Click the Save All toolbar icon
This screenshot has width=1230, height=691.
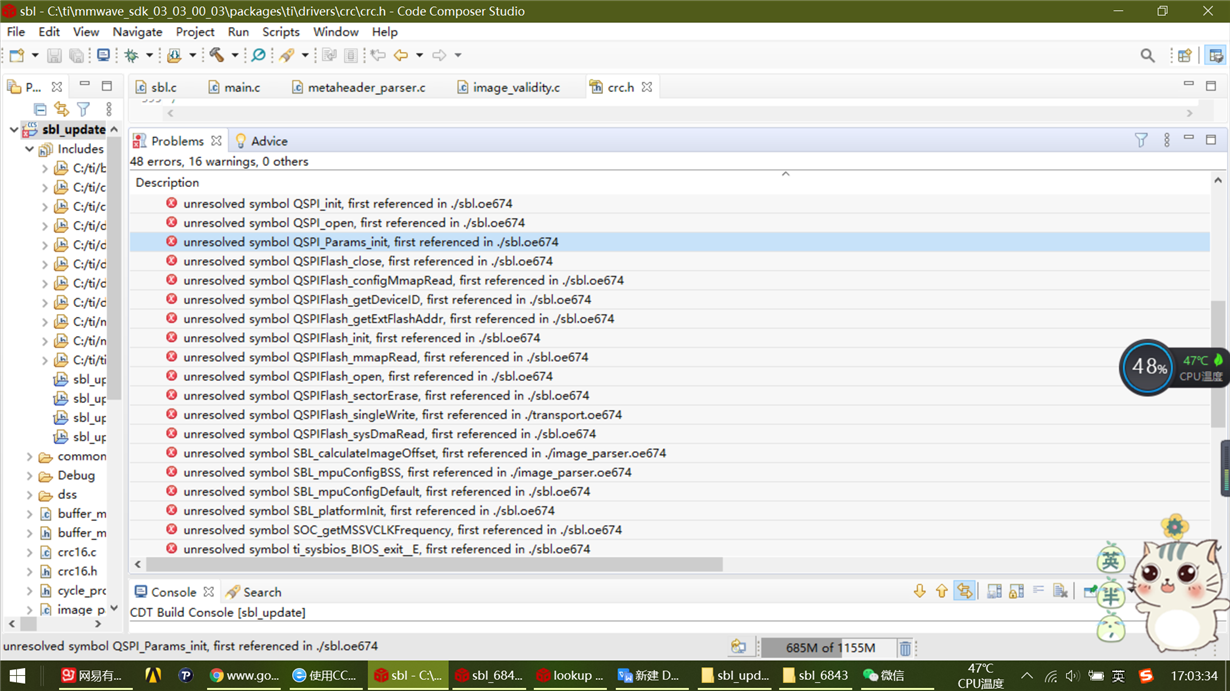click(76, 55)
